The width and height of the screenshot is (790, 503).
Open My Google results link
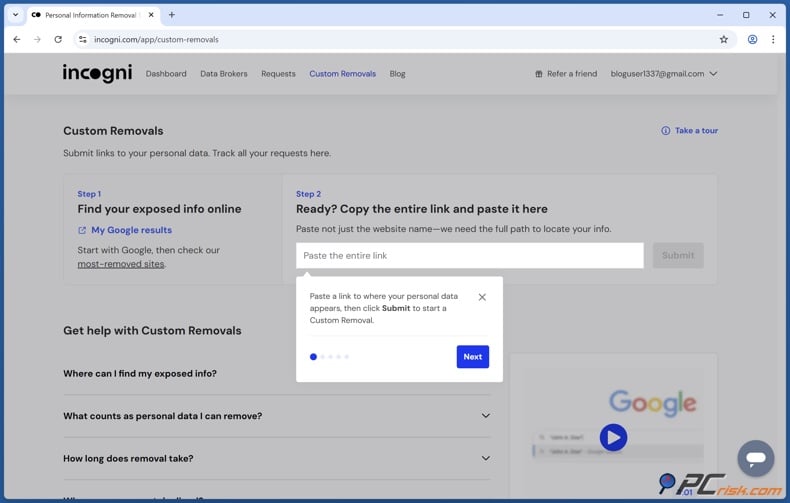131,230
